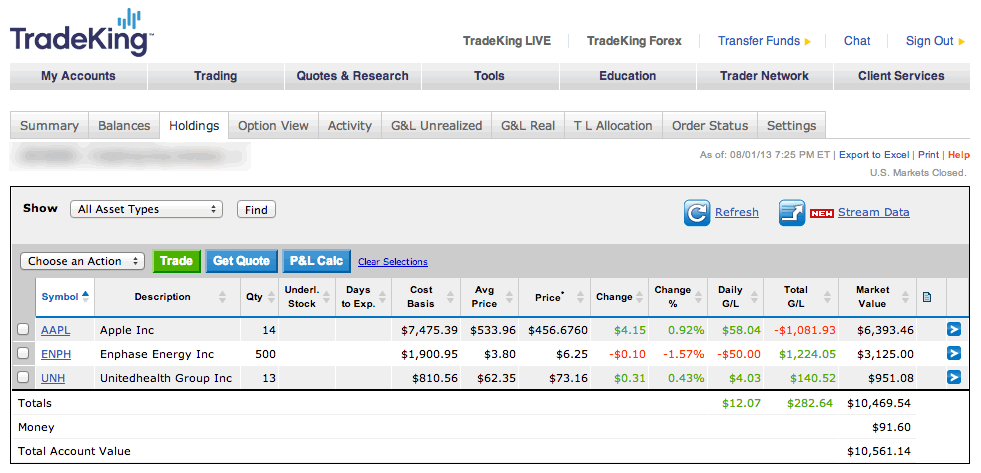Click sort arrows on Change % column
Viewport: 981px width, 473px height.
tap(700, 297)
